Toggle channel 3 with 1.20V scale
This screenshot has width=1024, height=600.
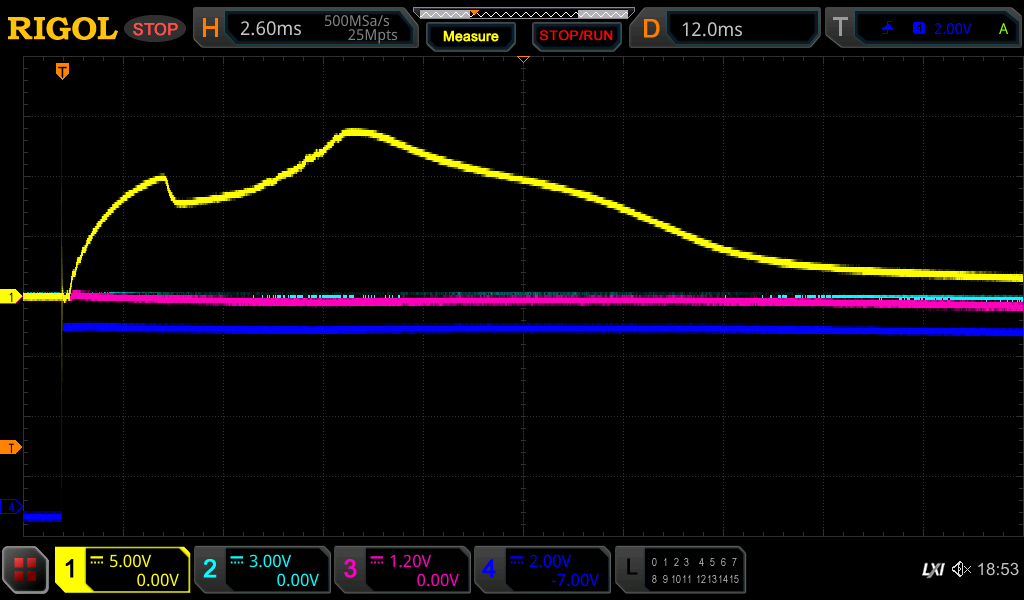pyautogui.click(x=401, y=570)
